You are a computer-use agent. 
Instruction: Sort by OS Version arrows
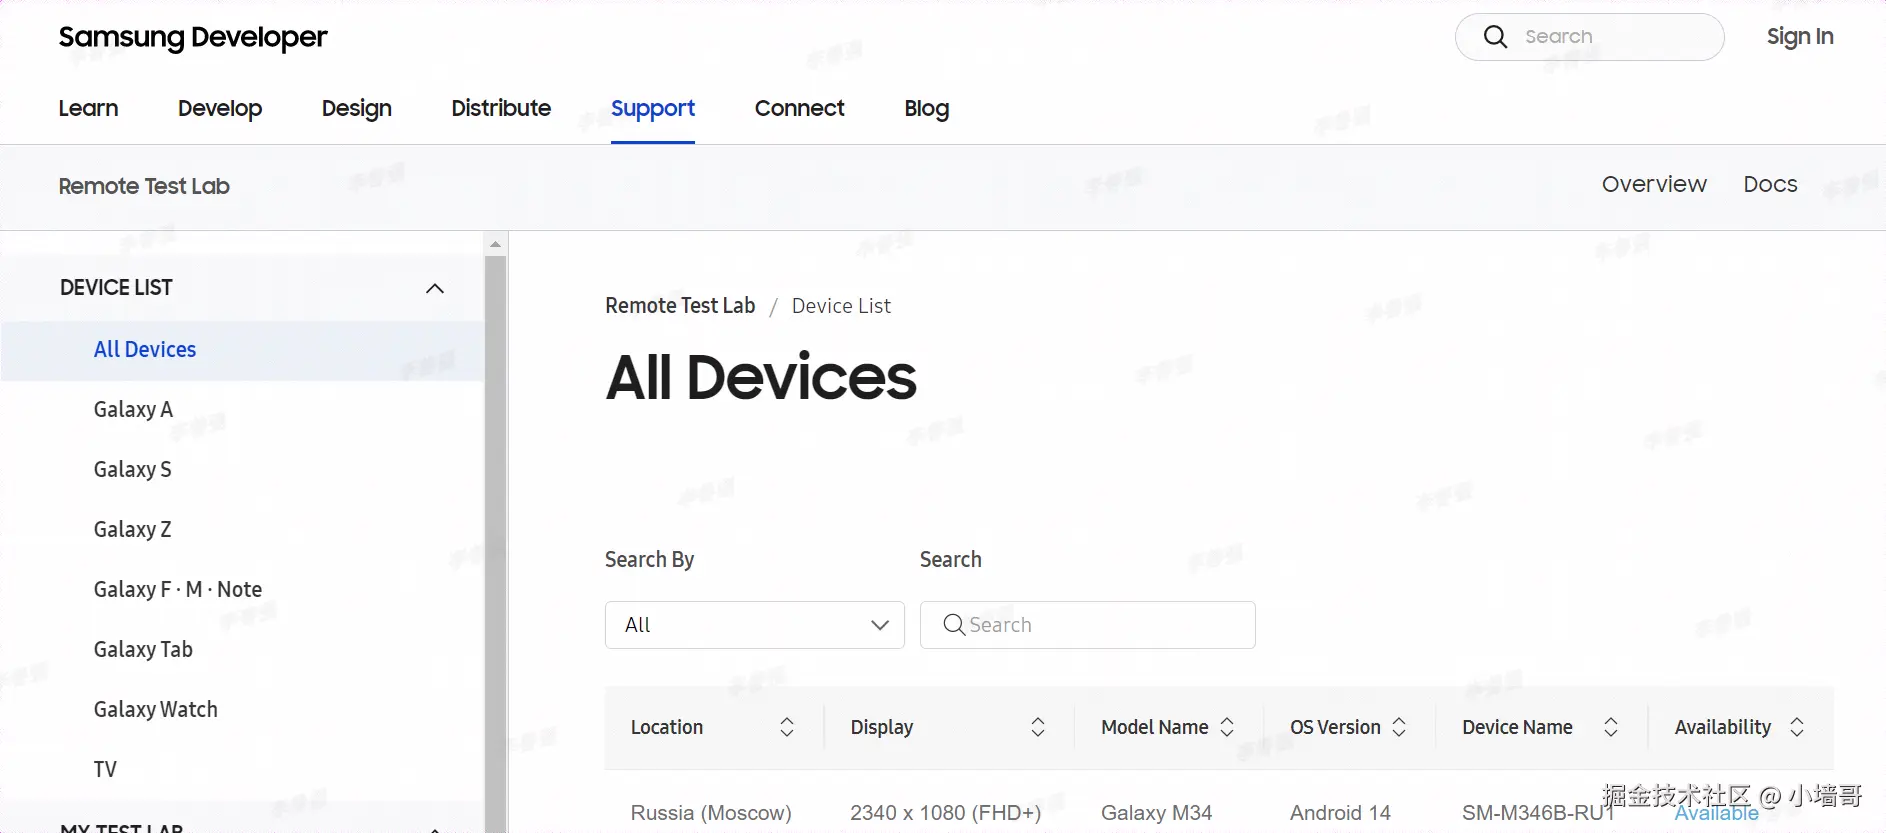(x=1399, y=727)
